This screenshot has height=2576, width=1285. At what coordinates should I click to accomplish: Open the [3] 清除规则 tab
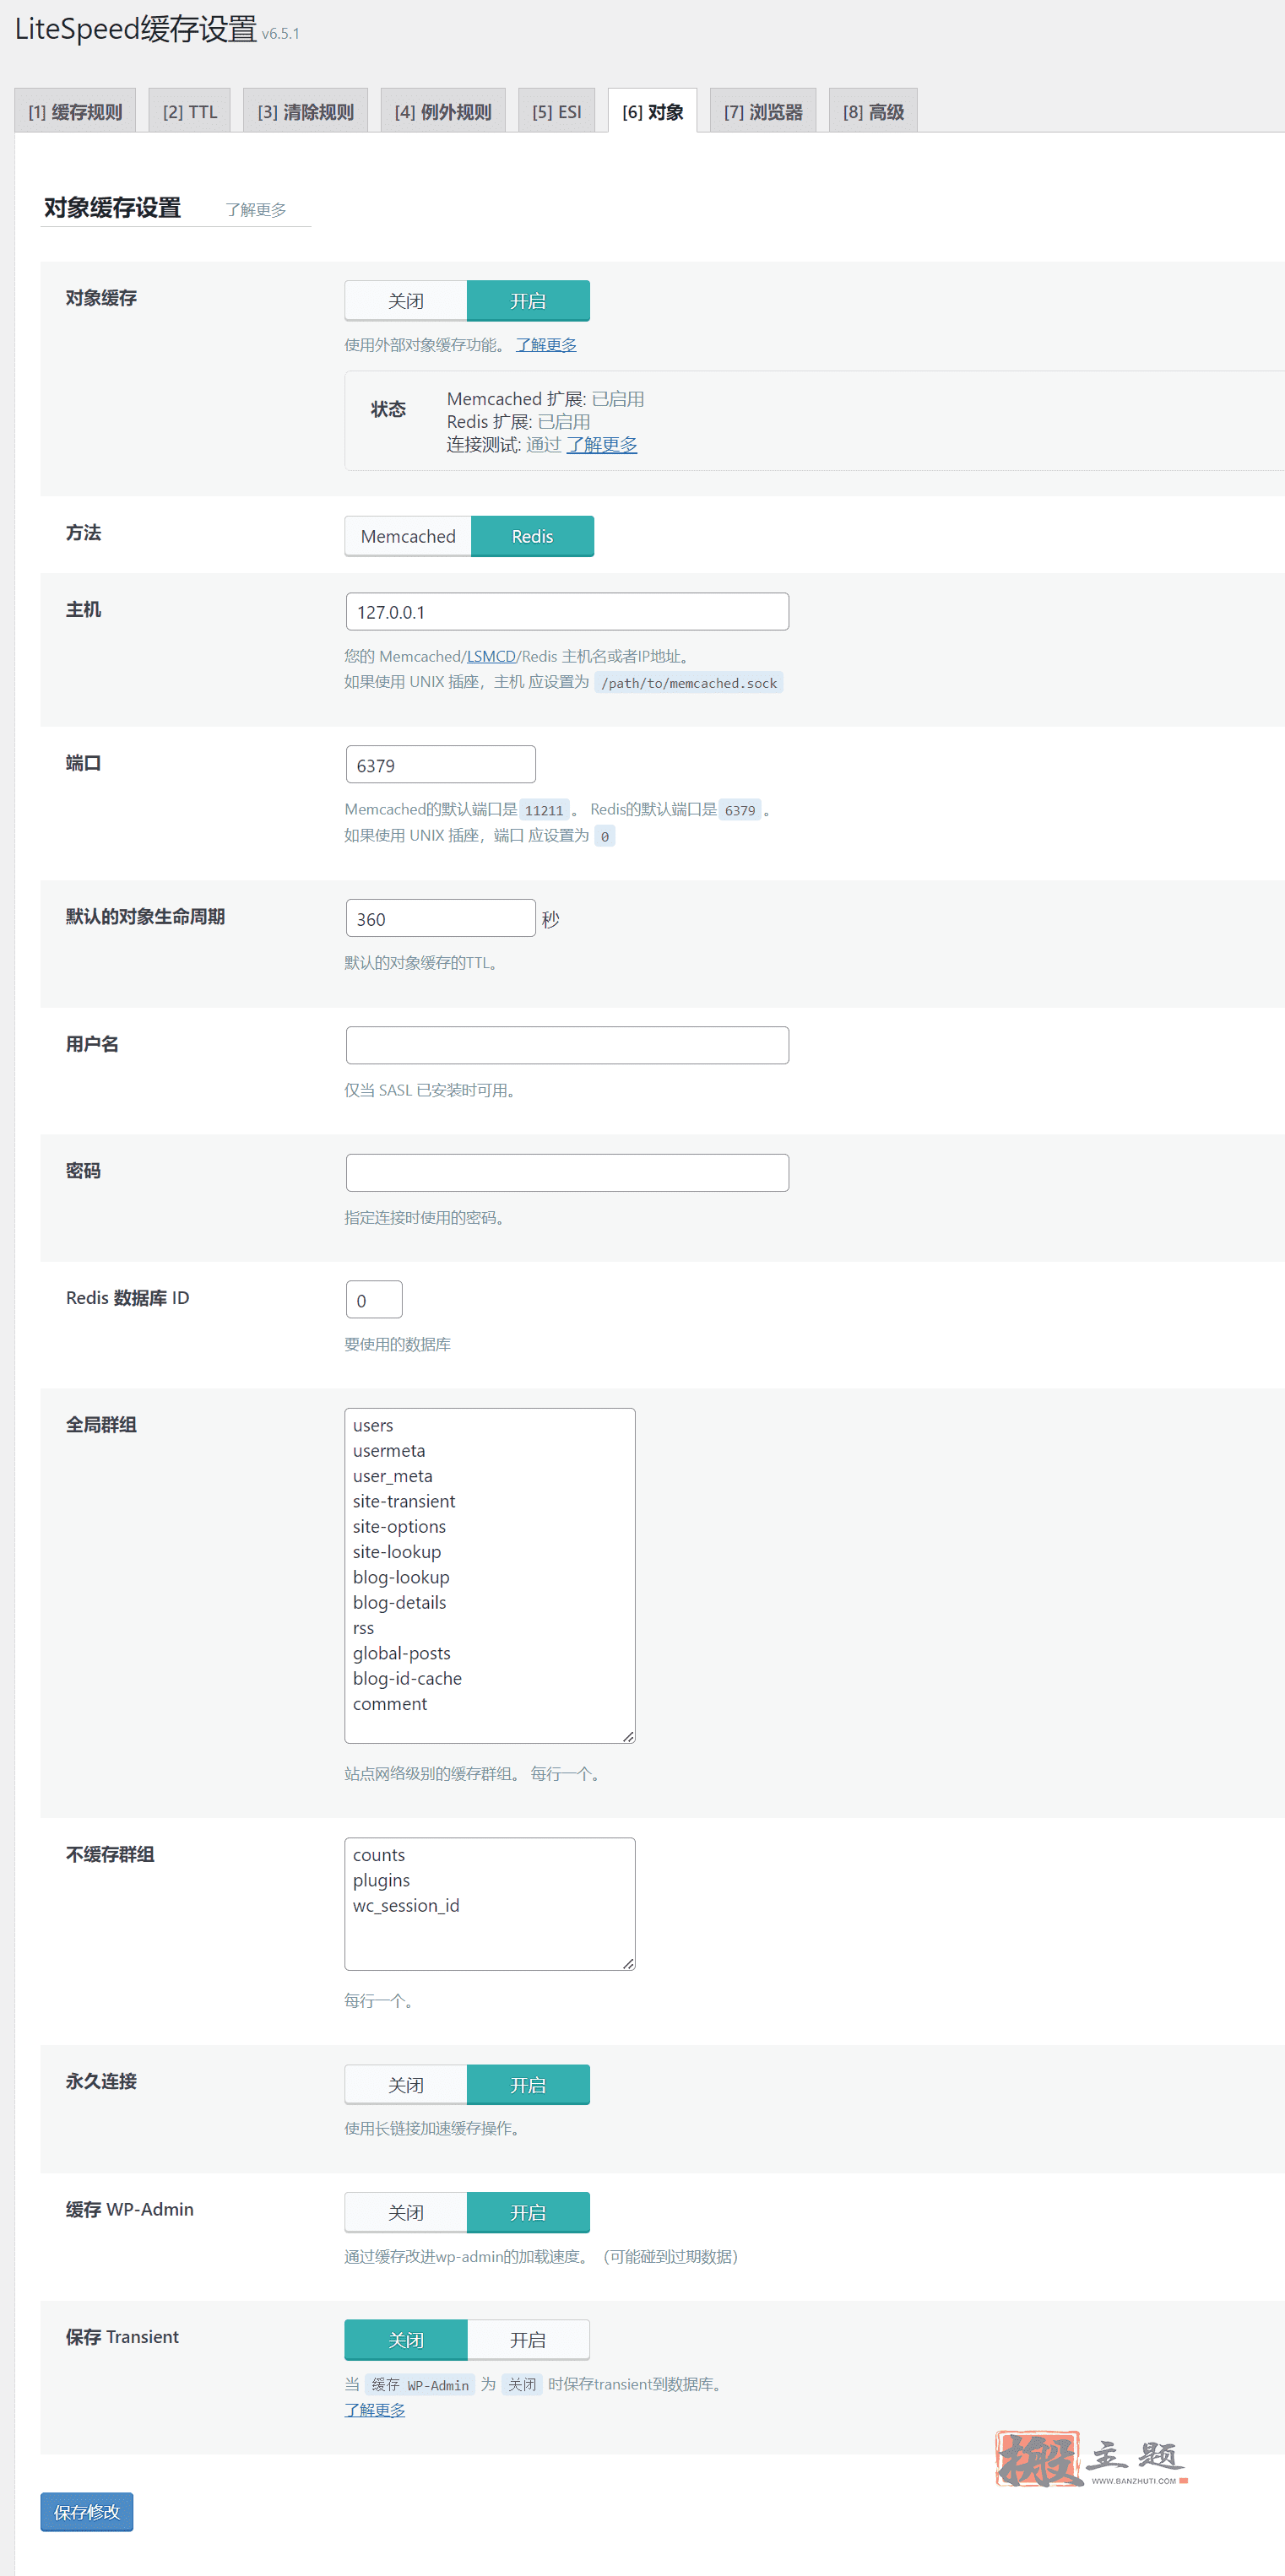(x=305, y=111)
